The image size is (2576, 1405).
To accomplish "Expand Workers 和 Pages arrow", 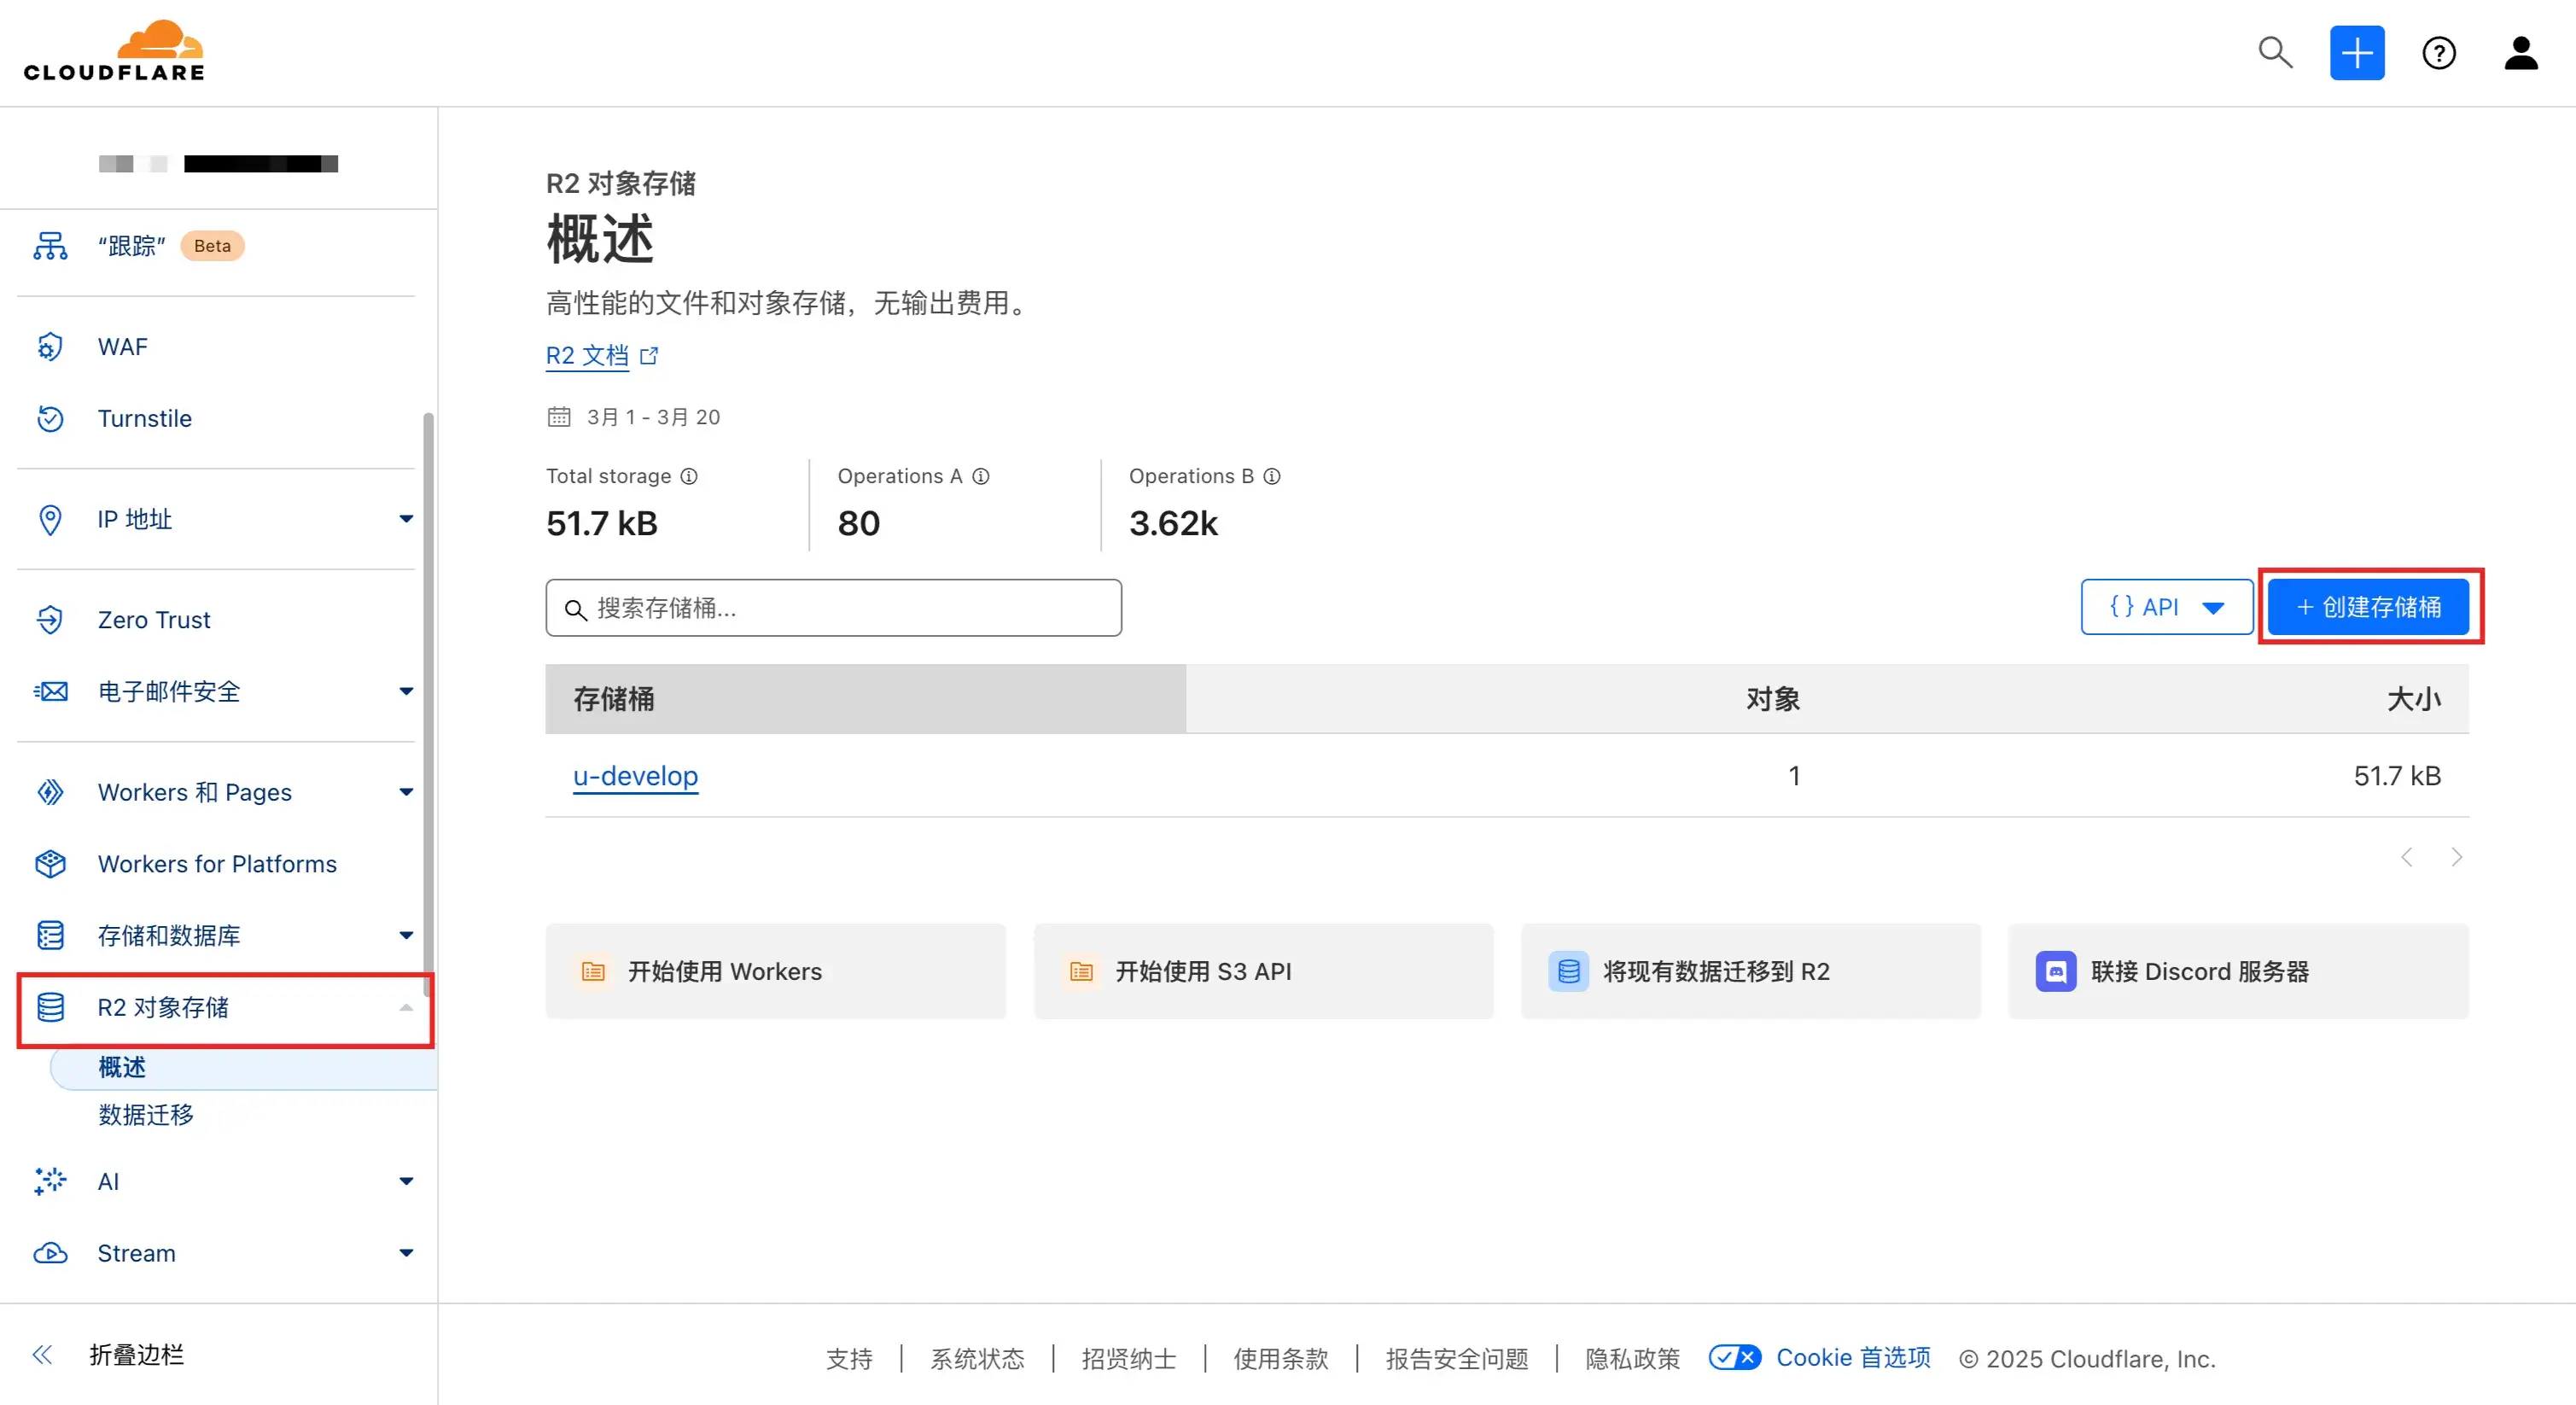I will click(406, 792).
